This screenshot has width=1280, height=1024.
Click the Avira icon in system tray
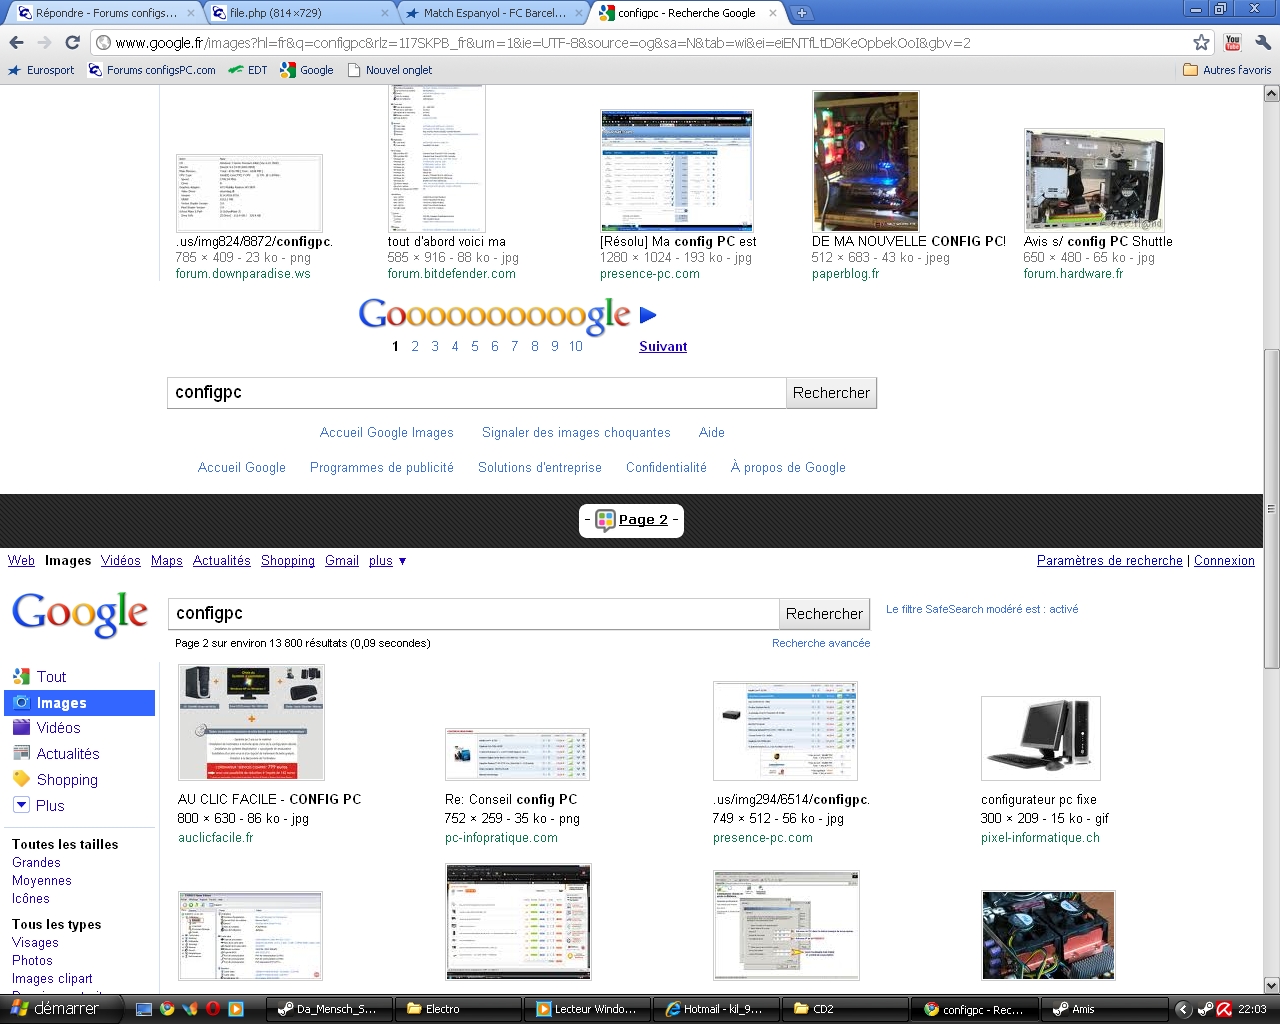point(1224,1009)
